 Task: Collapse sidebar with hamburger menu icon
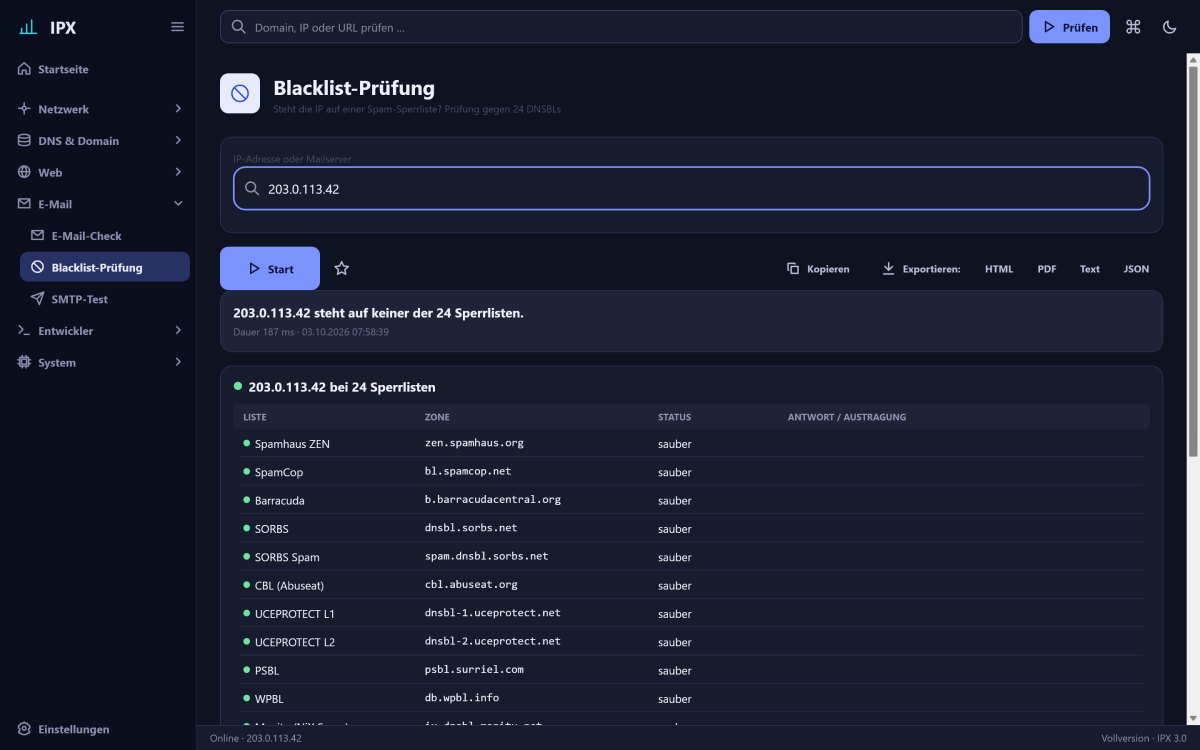(177, 27)
